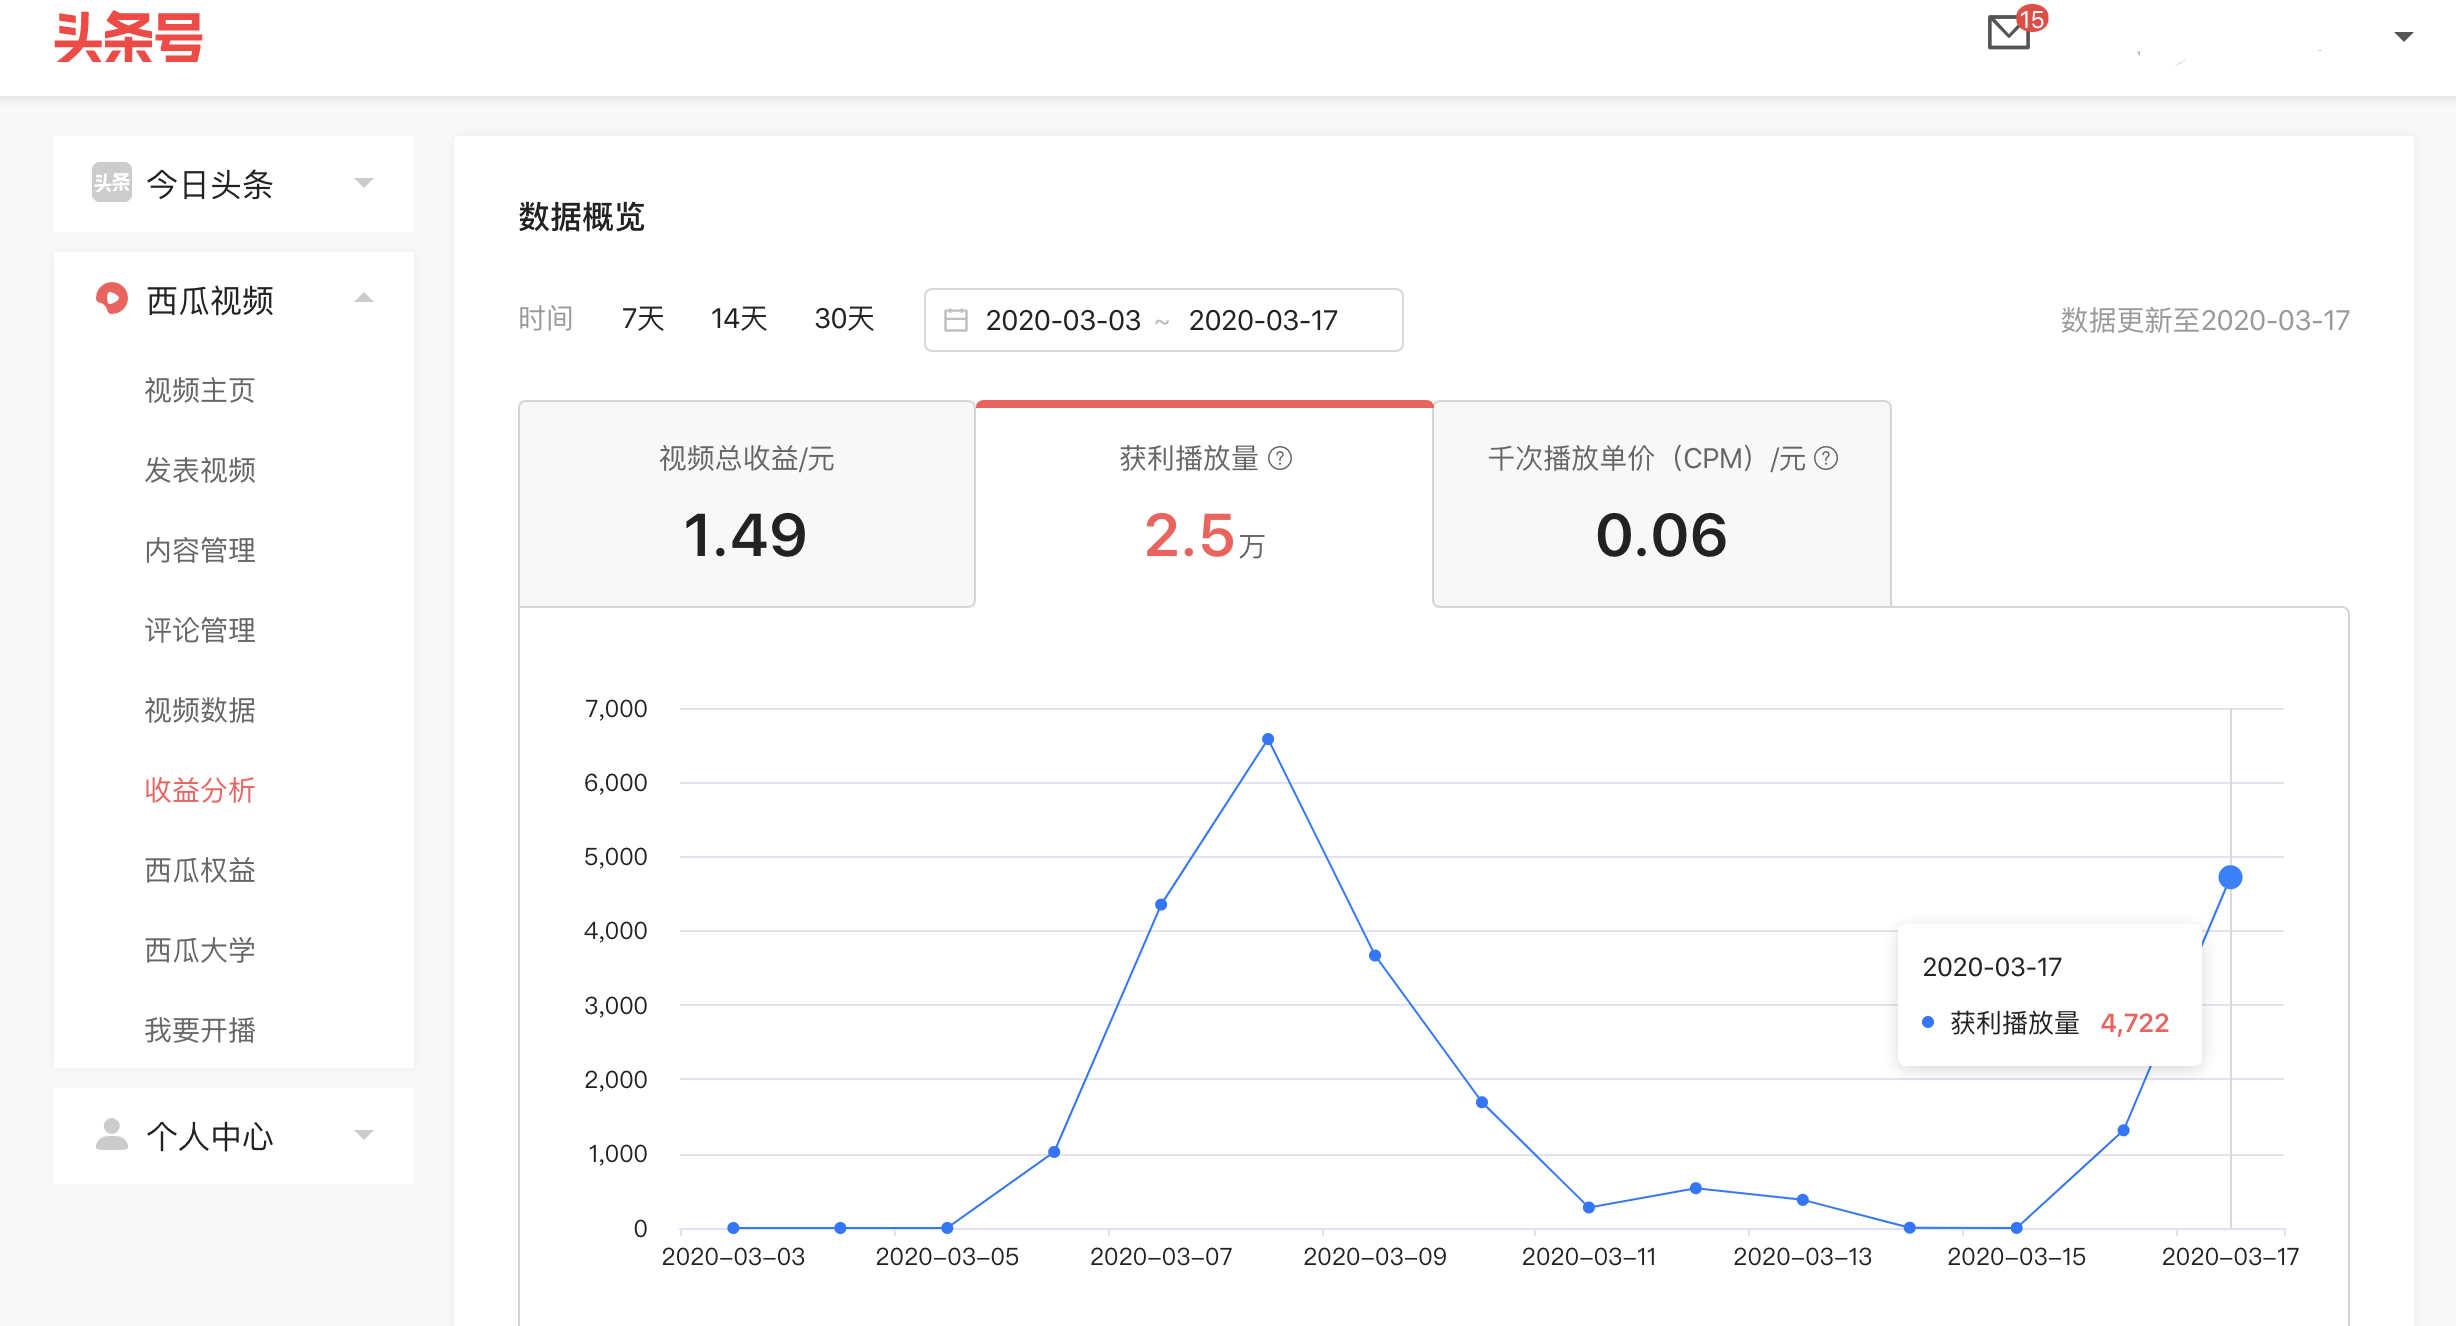Click the 2020-03-16 data point on chart

click(2123, 1130)
